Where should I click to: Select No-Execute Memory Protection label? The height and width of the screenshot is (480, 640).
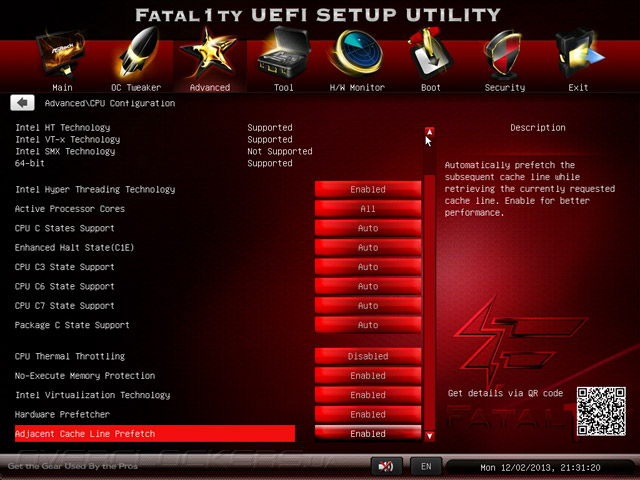pyautogui.click(x=85, y=376)
